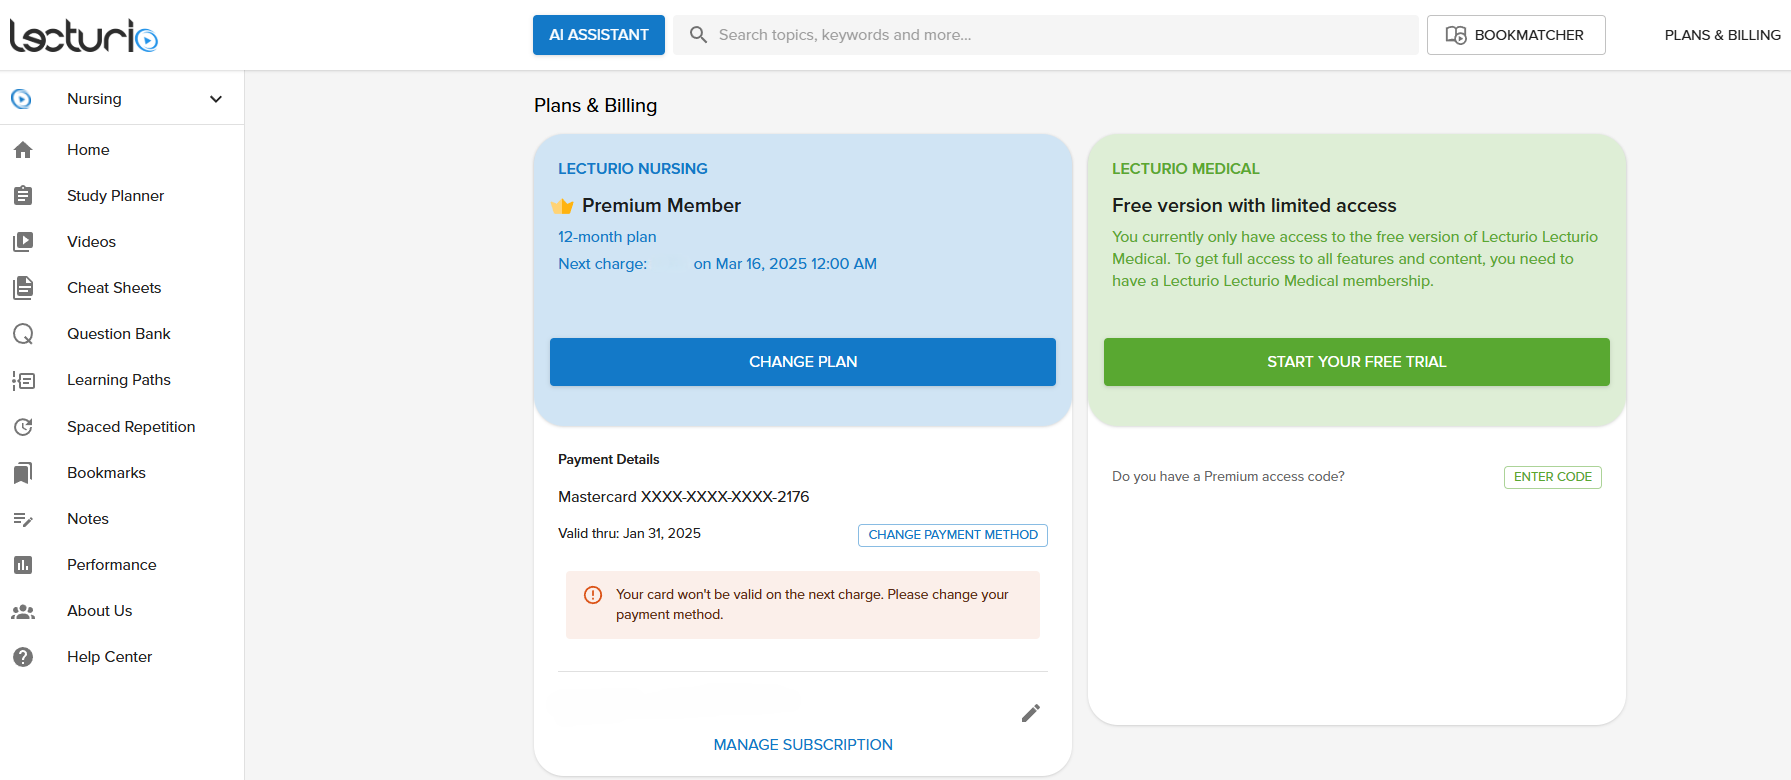
Task: Open Spaced Repetition from the sidebar
Action: pyautogui.click(x=24, y=426)
